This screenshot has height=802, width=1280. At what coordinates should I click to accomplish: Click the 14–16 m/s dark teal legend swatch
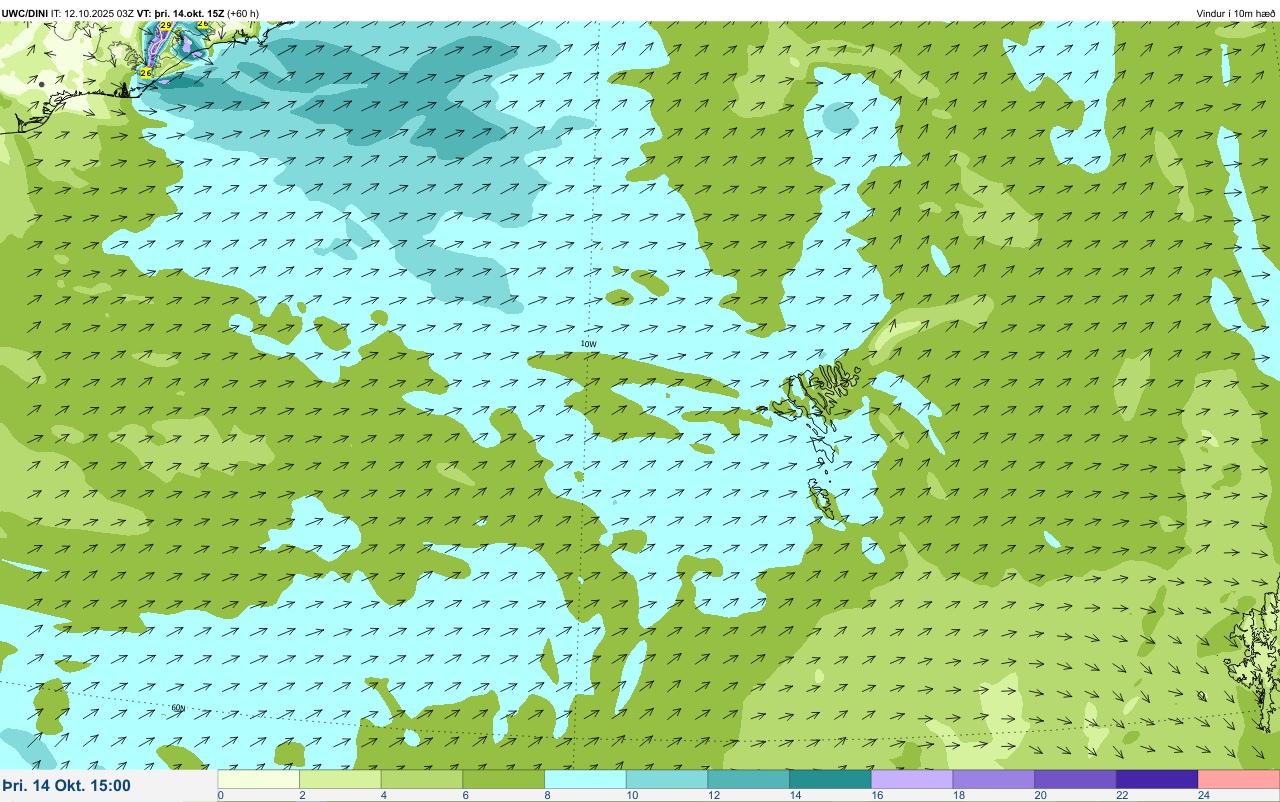point(831,779)
